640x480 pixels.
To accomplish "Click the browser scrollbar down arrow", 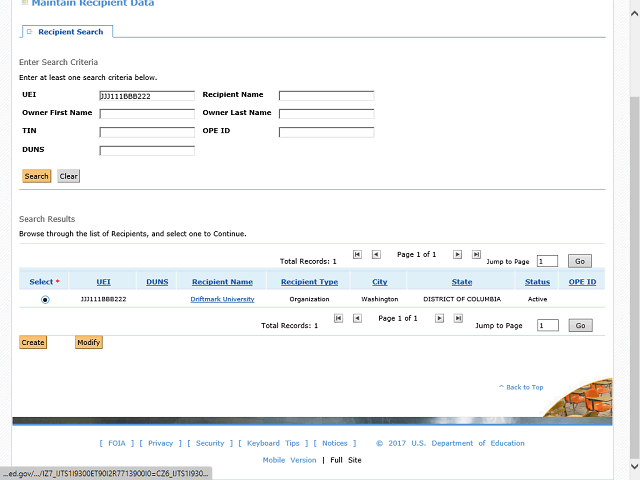I will coord(634,466).
